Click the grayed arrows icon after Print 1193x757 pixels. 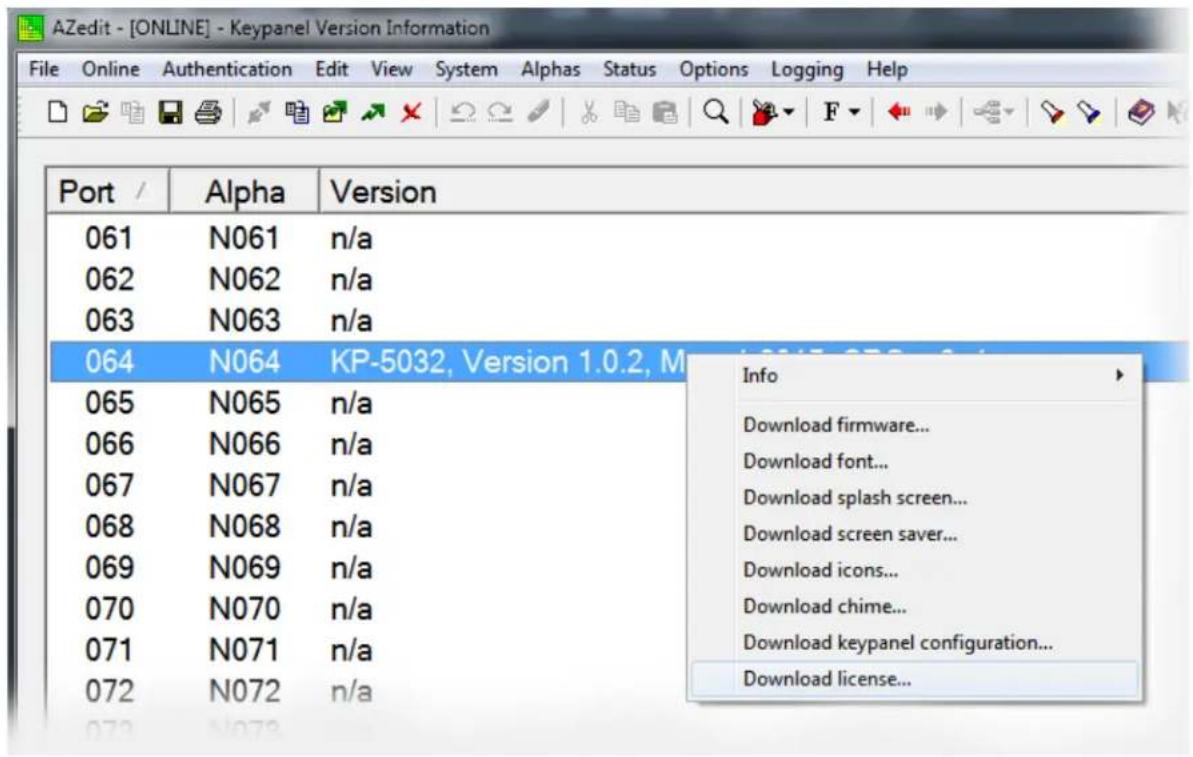259,113
